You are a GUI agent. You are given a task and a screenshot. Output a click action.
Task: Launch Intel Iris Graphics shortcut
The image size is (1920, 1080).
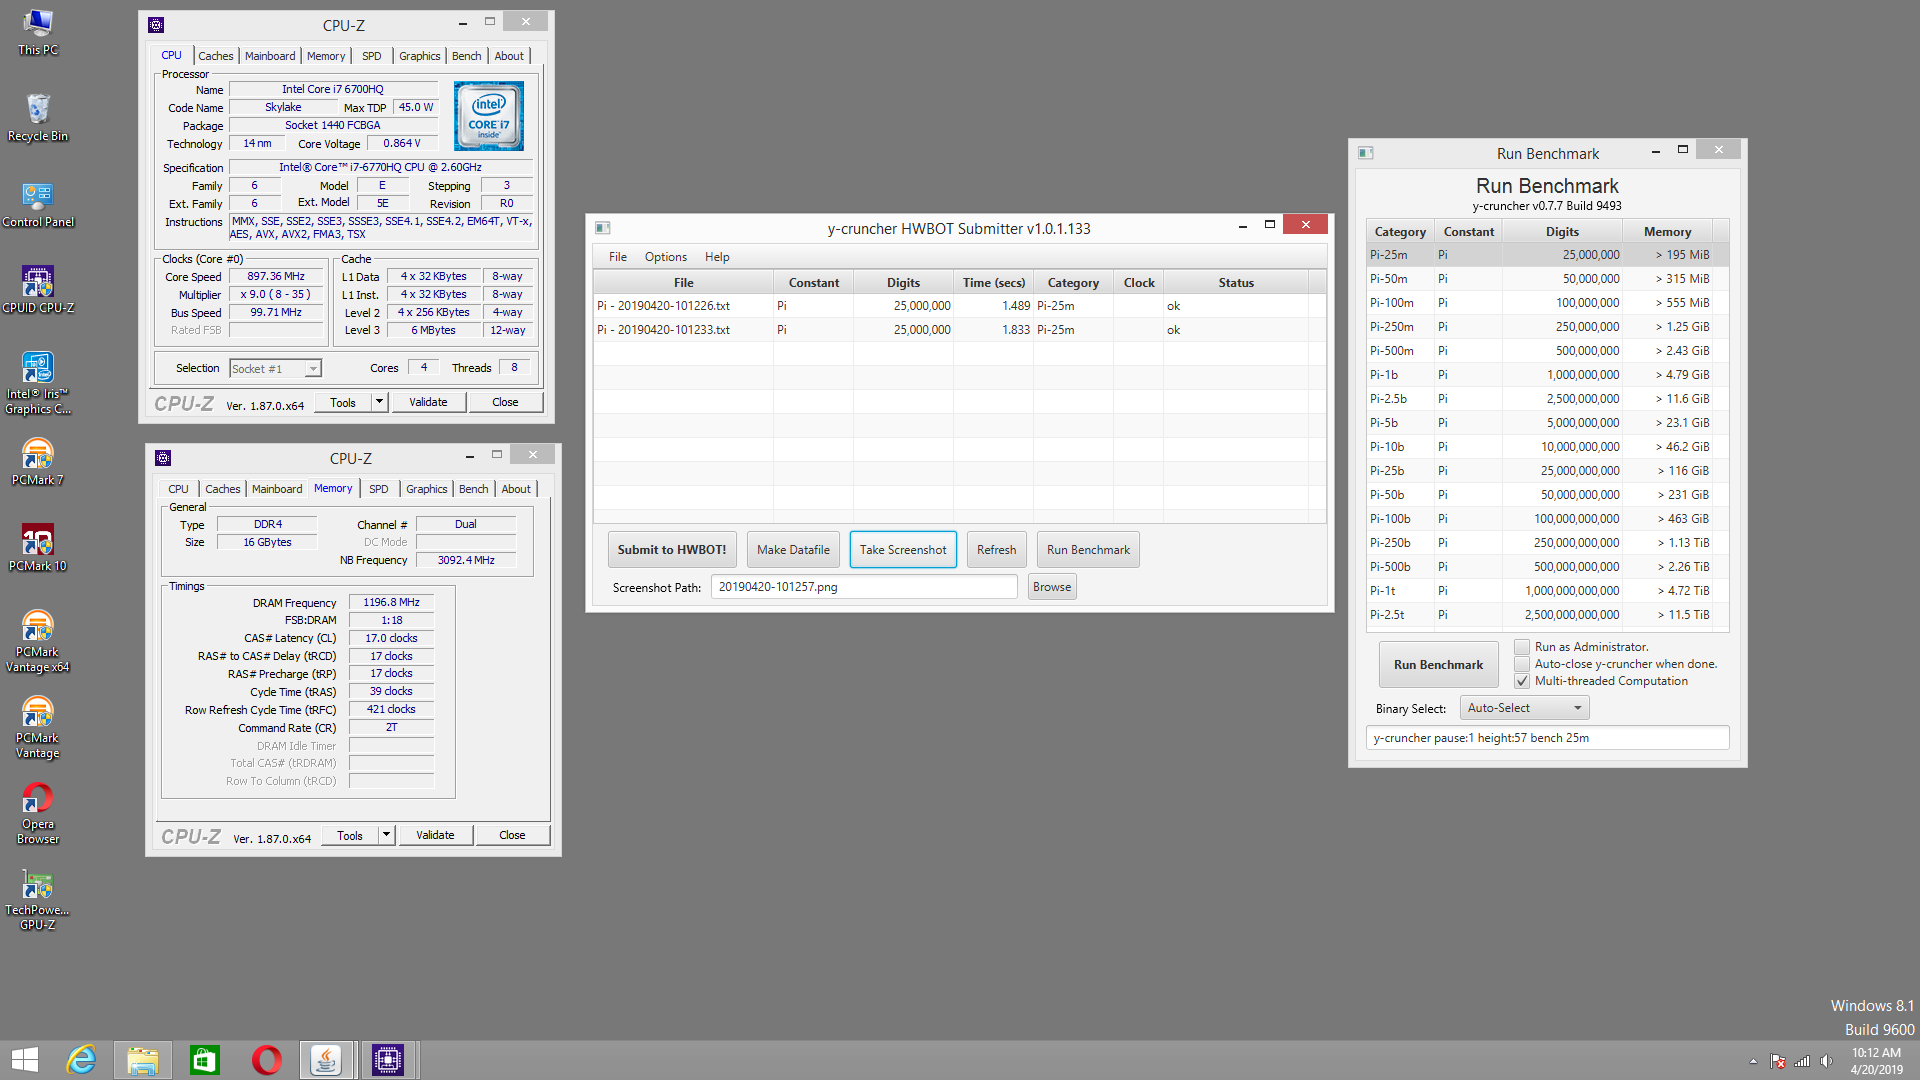coord(38,383)
